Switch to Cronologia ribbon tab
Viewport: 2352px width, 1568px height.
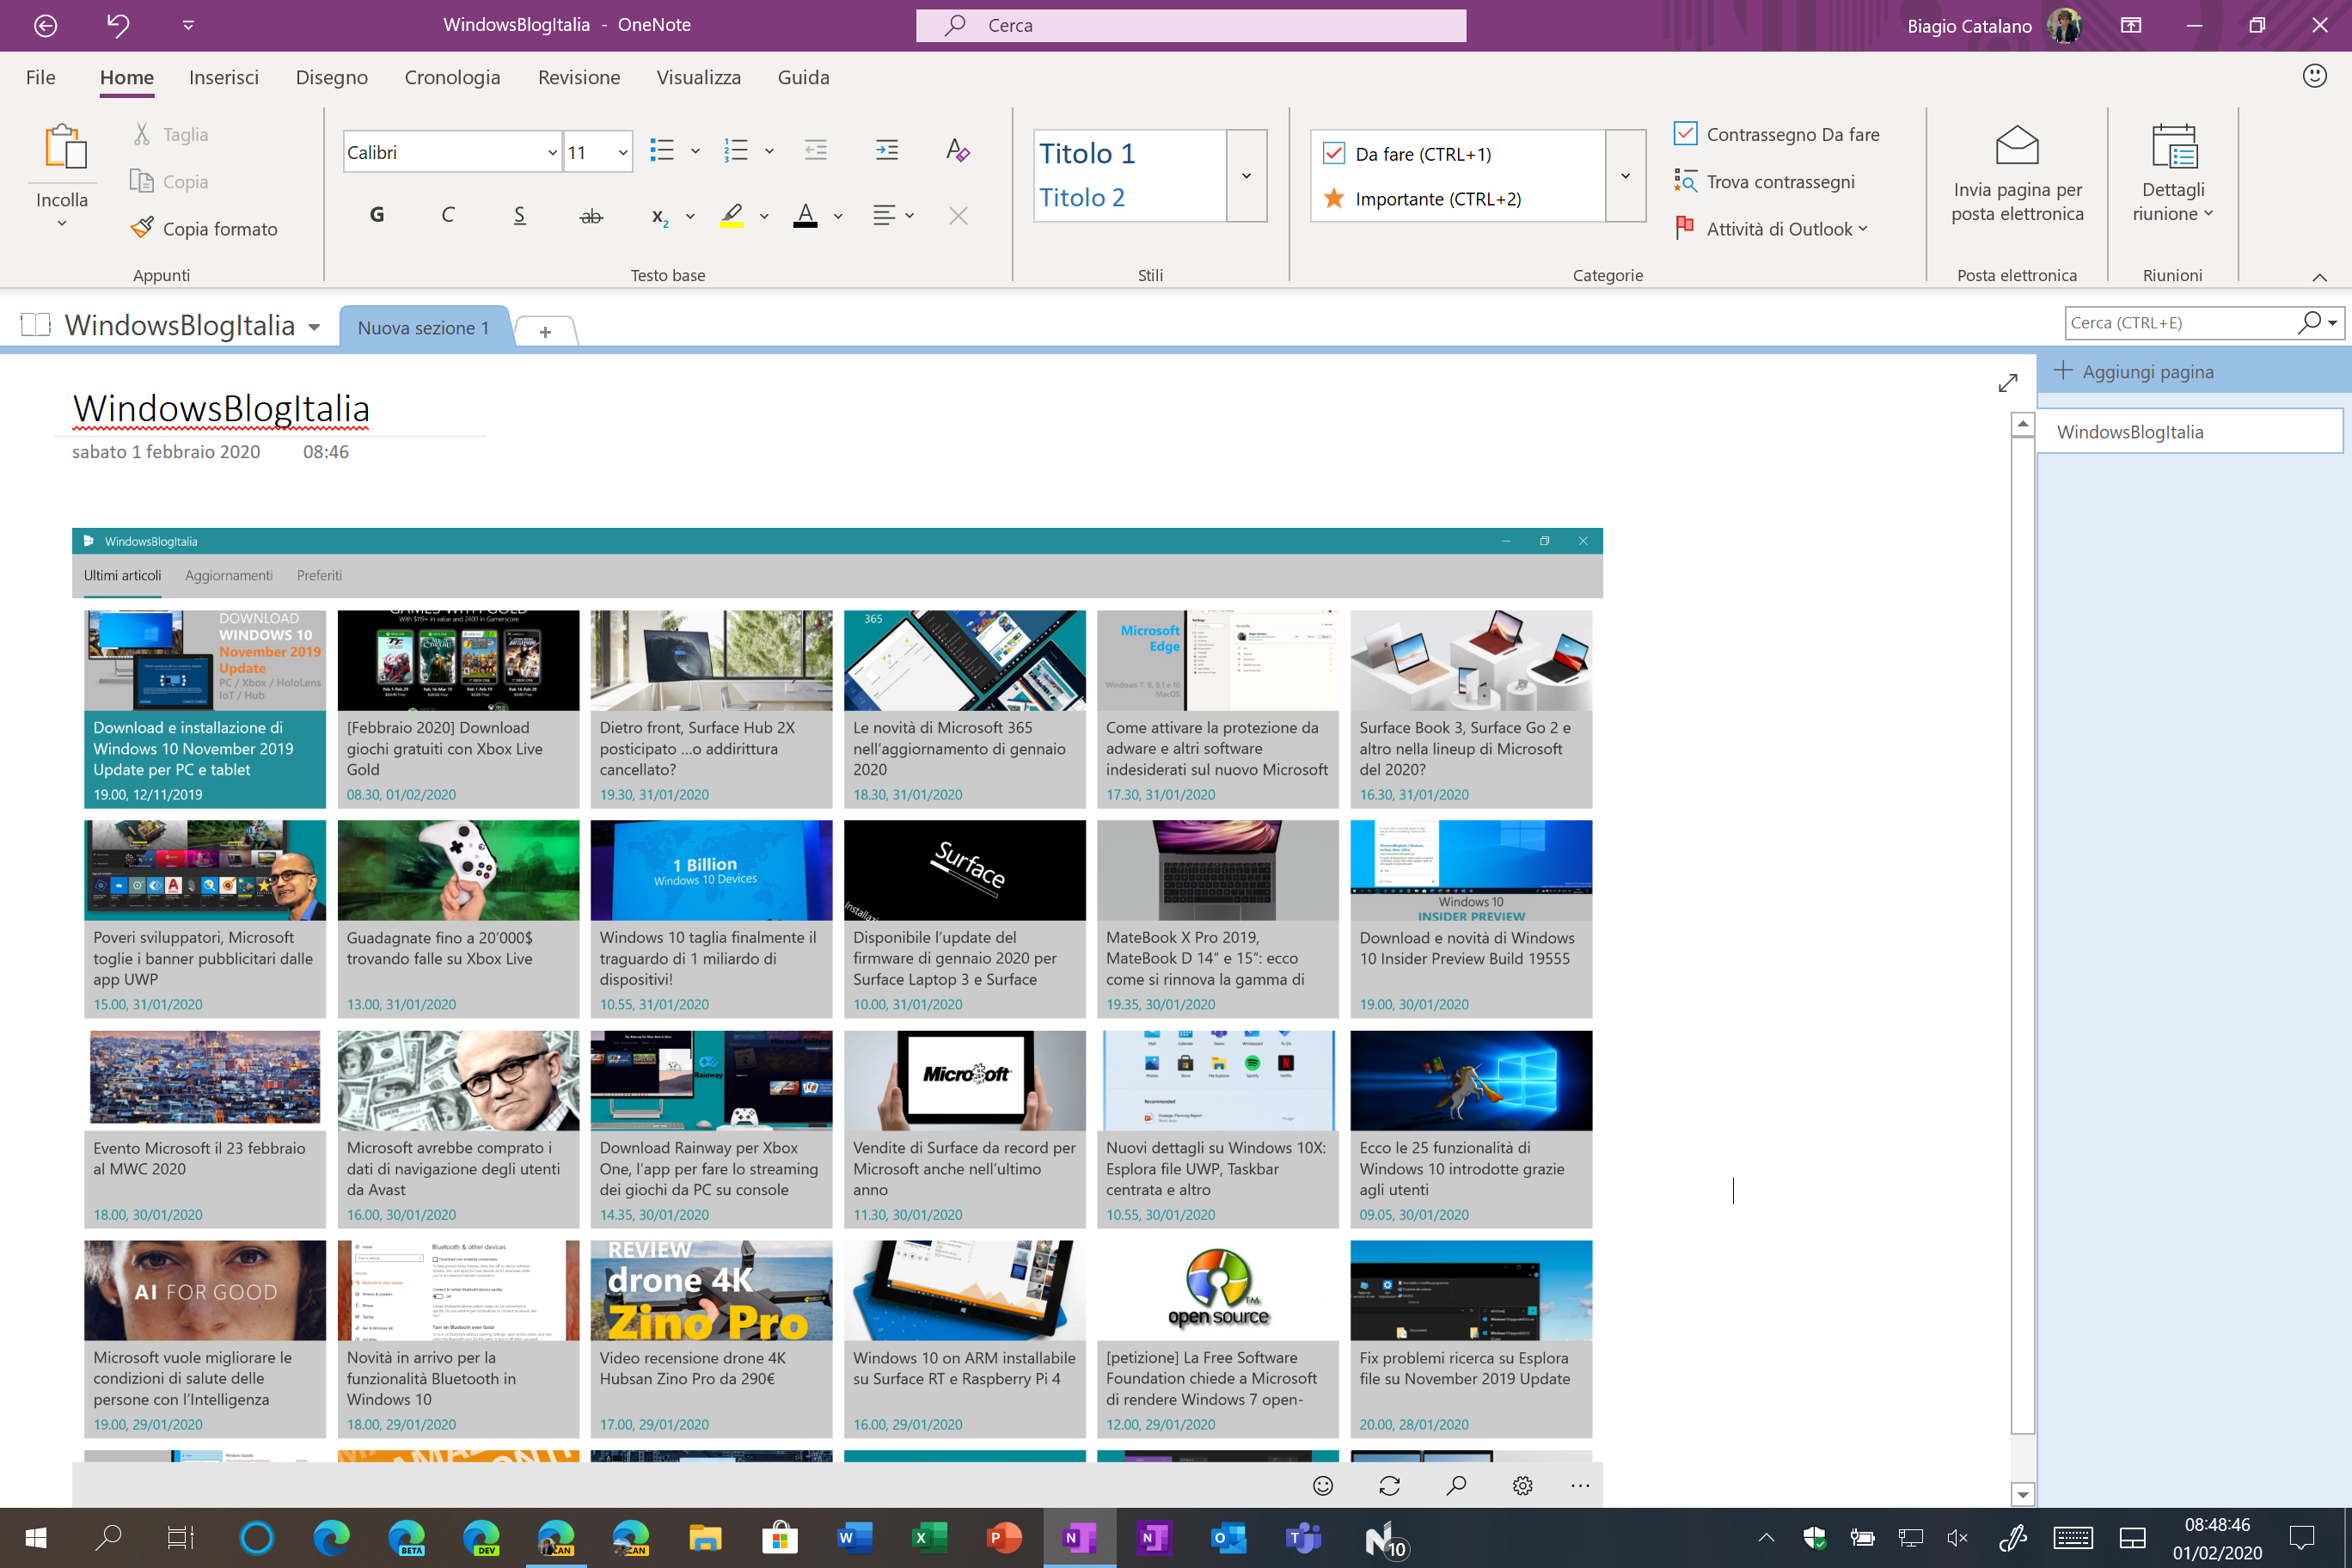tap(452, 77)
